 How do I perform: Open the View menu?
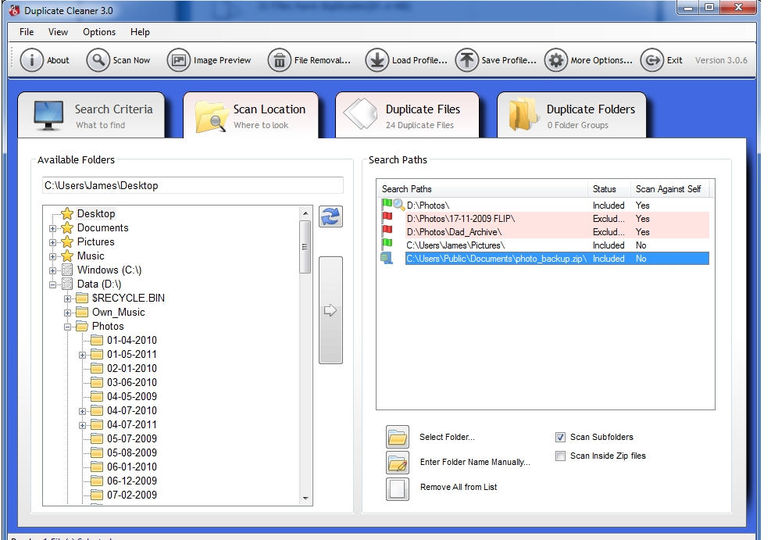58,32
